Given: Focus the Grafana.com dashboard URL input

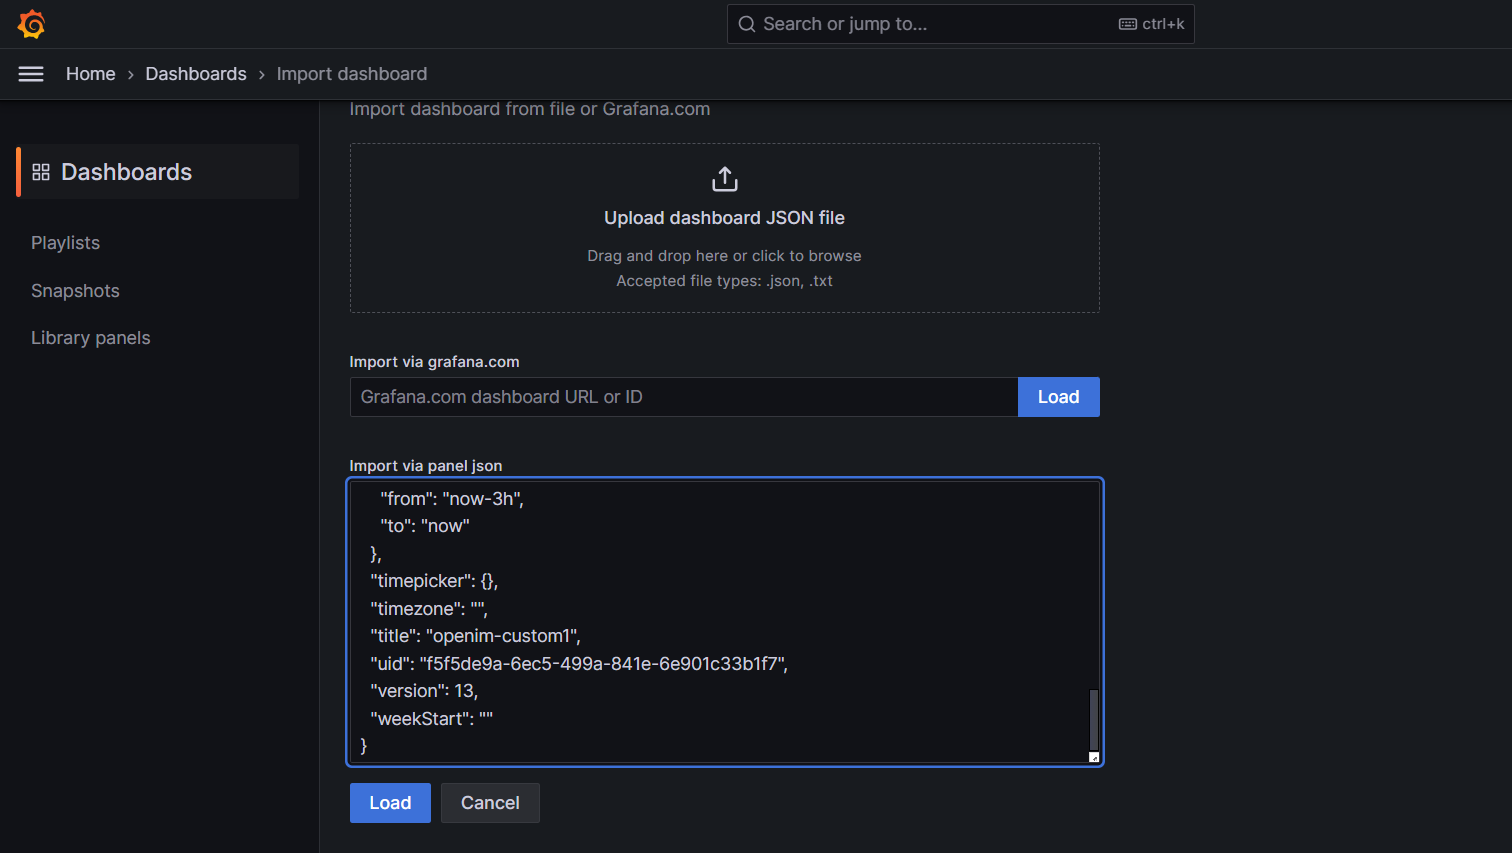Looking at the screenshot, I should pyautogui.click(x=683, y=396).
